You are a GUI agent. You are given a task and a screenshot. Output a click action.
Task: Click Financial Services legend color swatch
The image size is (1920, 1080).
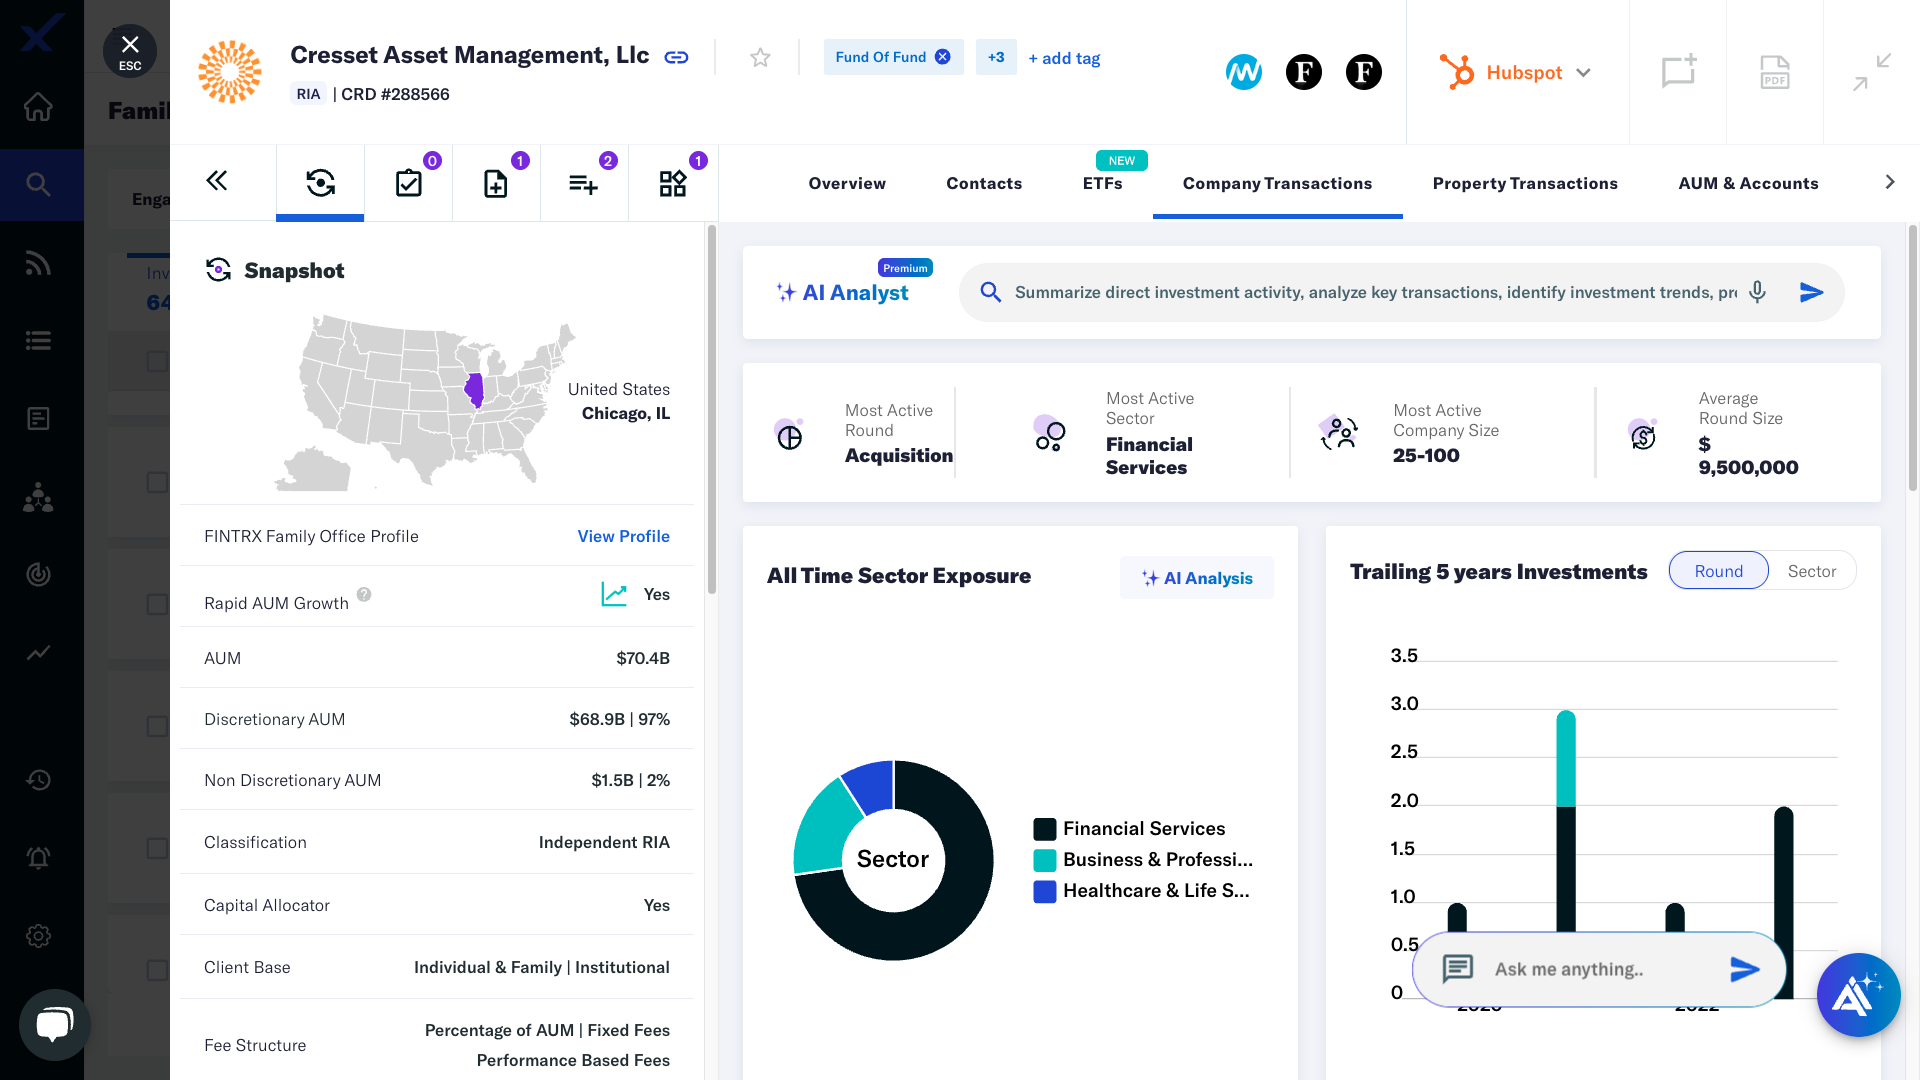(1044, 829)
